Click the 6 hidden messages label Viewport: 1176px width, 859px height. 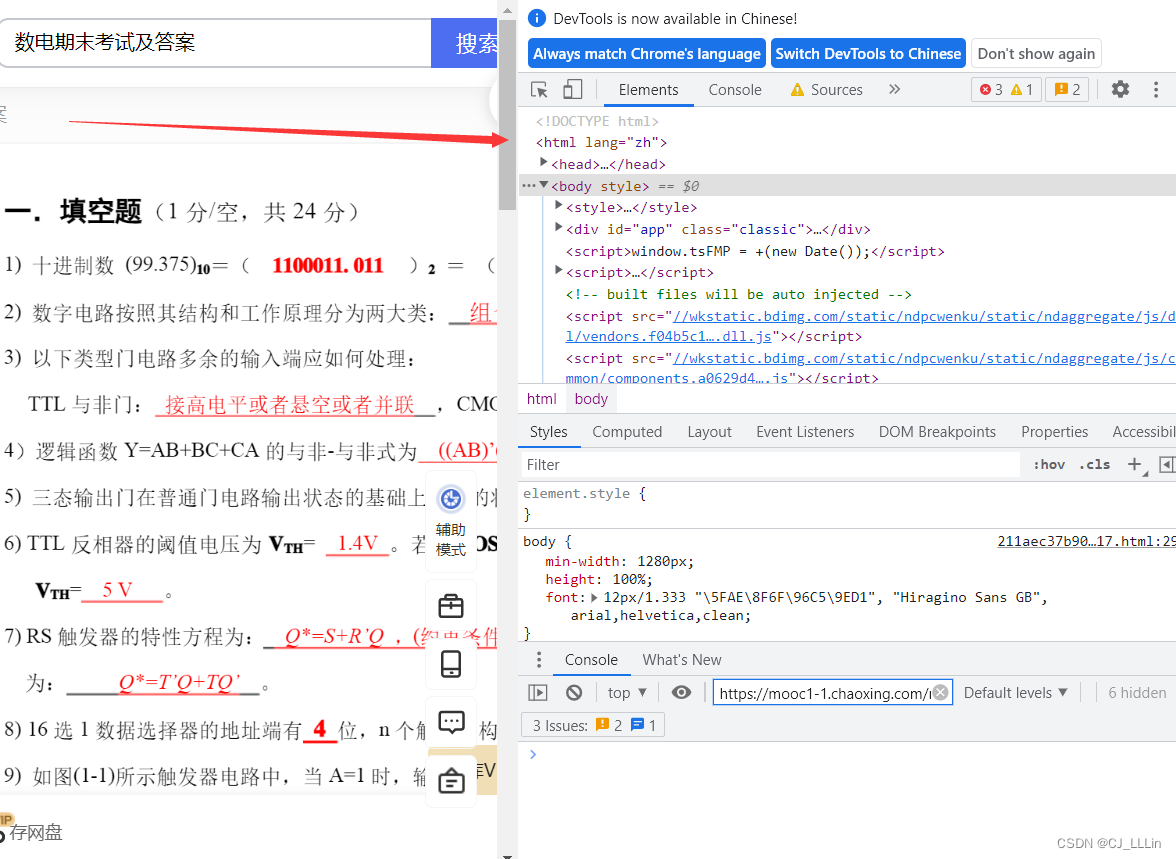1137,692
